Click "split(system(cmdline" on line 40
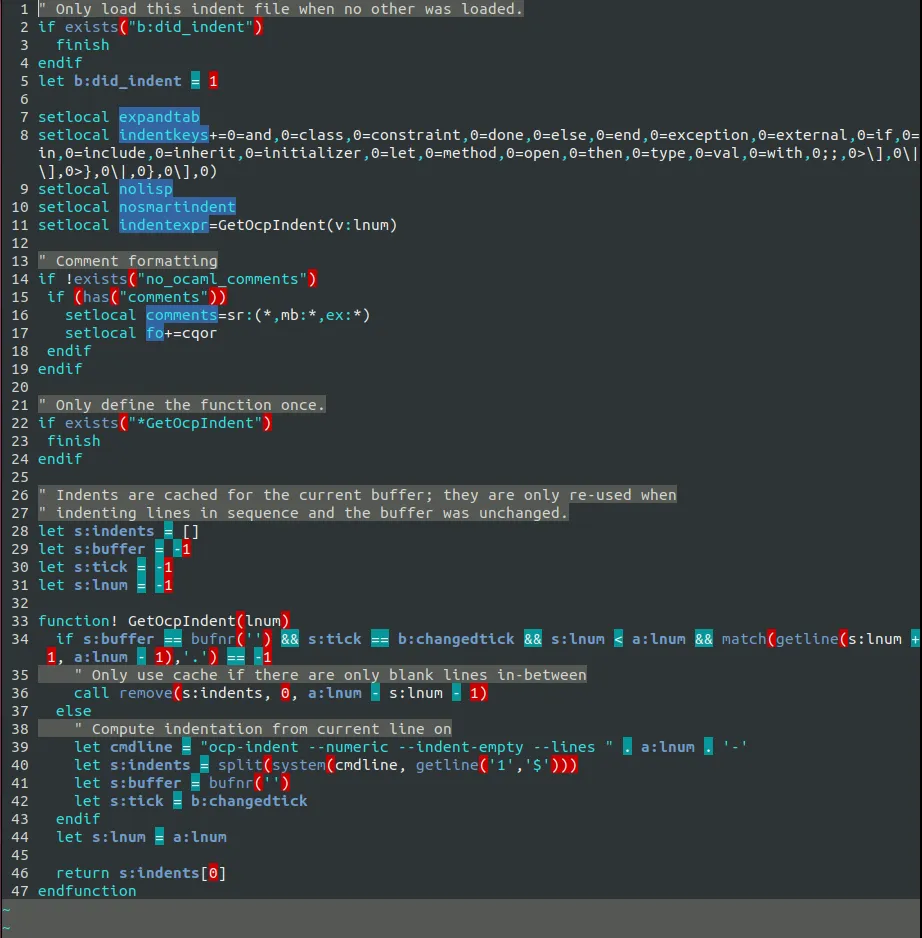Viewport: 922px width, 938px height. [308, 765]
